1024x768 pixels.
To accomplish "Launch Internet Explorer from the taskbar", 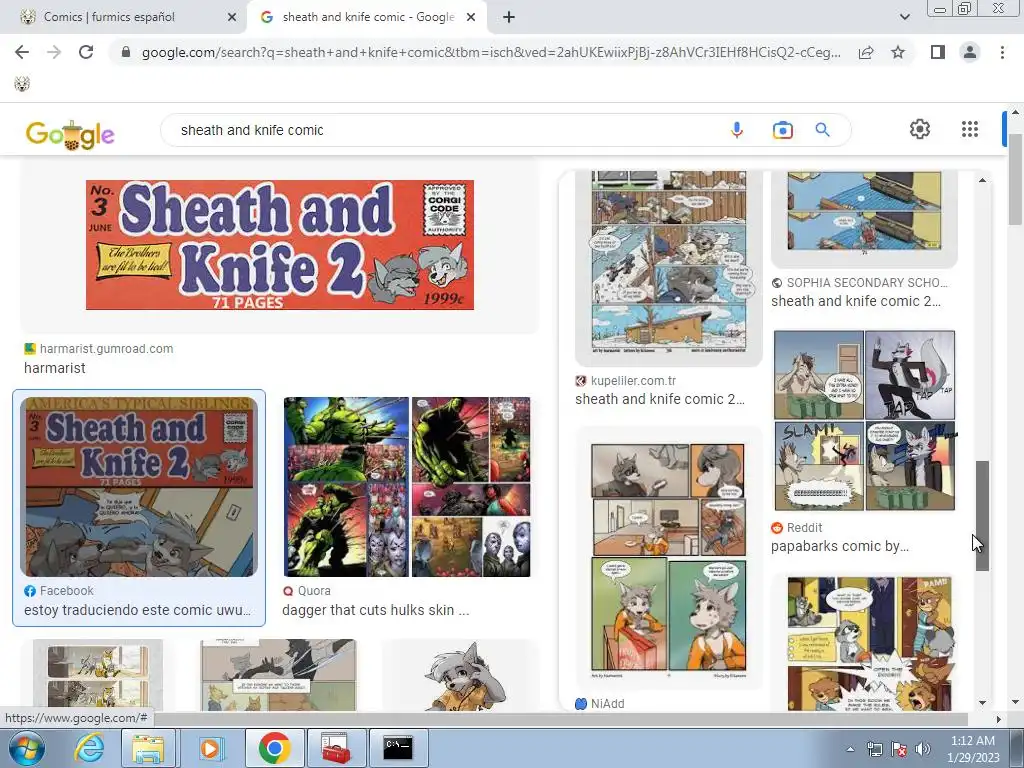I will click(89, 748).
